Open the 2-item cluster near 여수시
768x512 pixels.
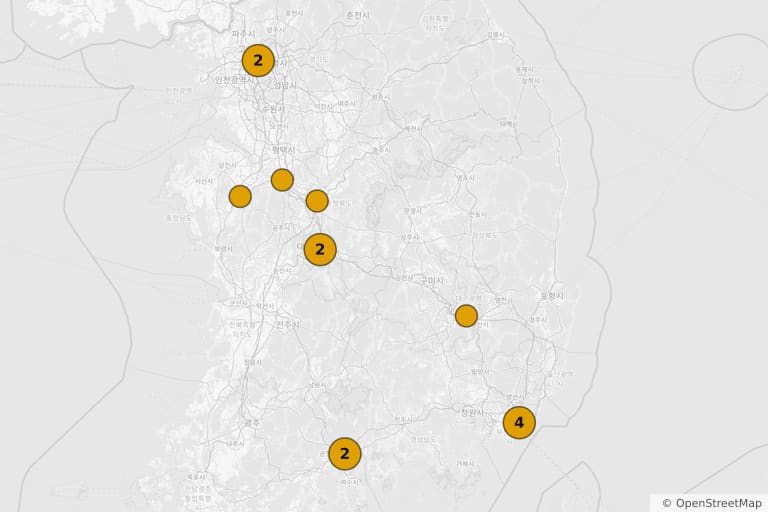345,454
